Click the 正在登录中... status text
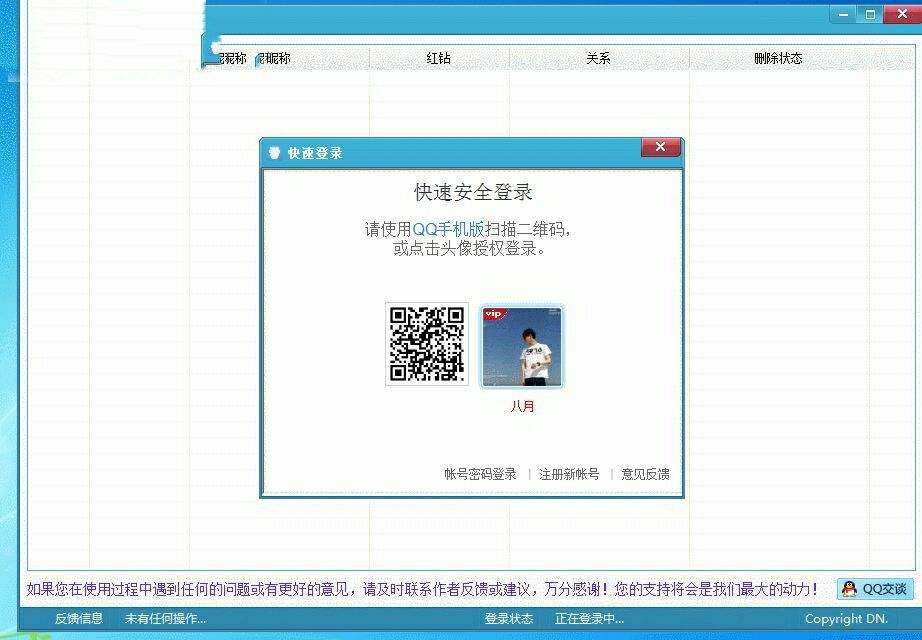 (589, 618)
